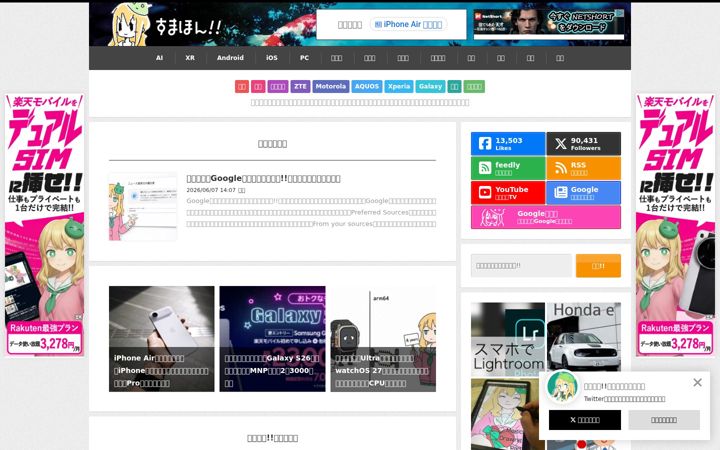
Task: Click the grey dismiss button in the popup
Action: [x=664, y=420]
